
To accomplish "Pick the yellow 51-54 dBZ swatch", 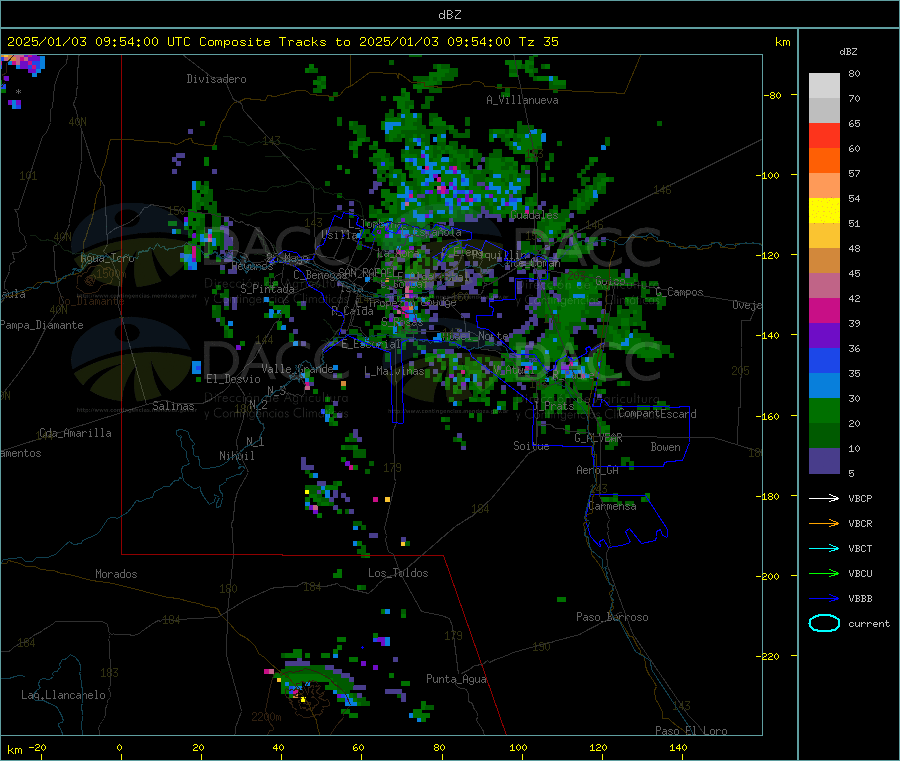I will (824, 211).
